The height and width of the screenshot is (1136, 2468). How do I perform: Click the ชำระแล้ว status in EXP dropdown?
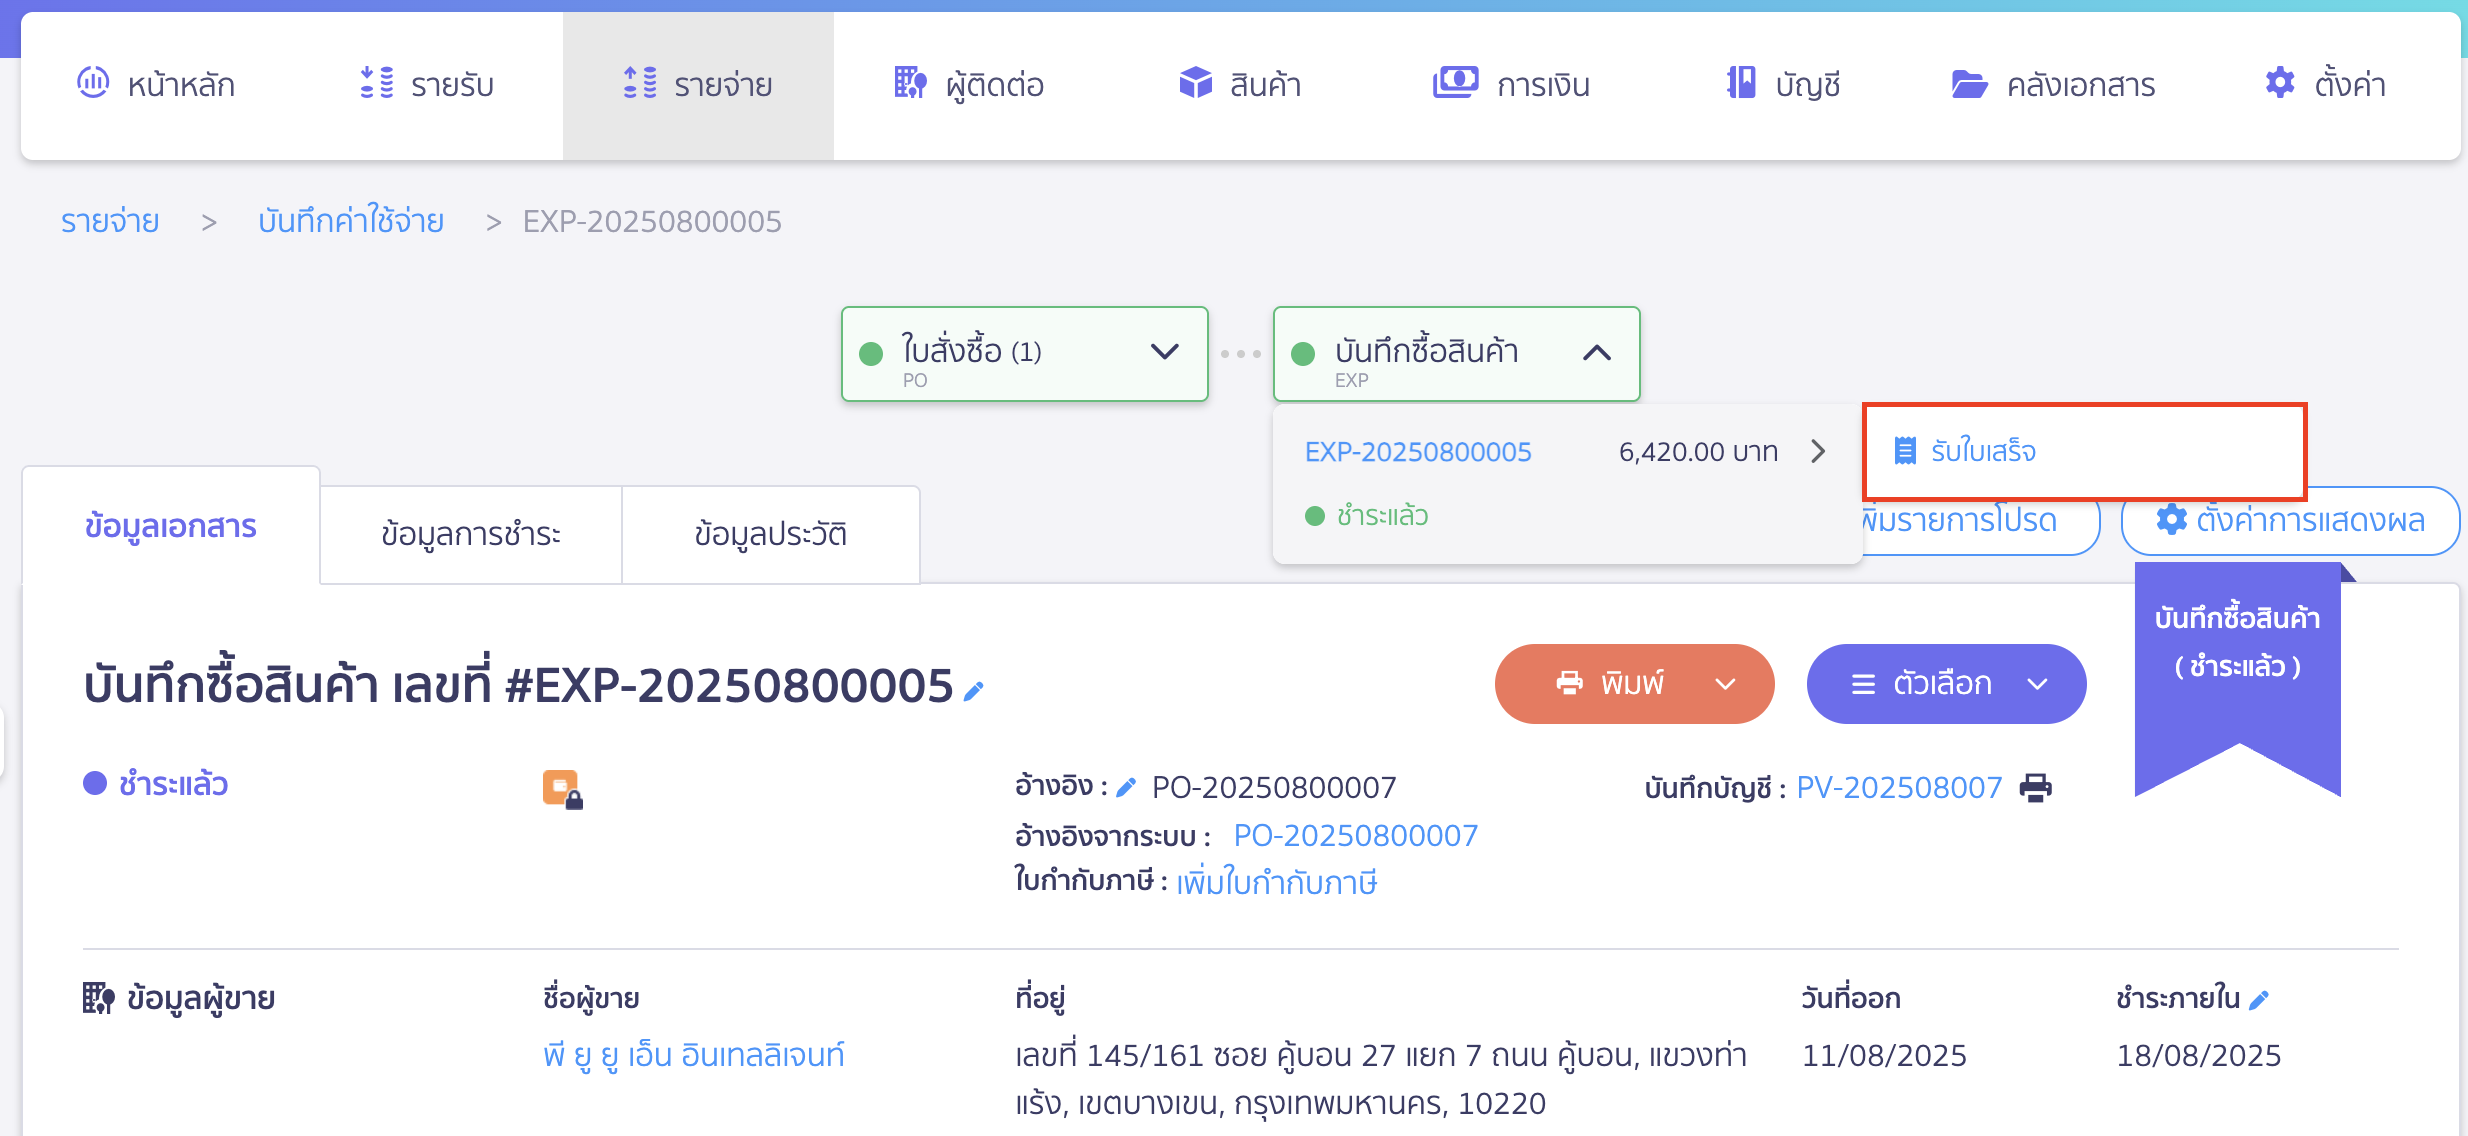click(x=1367, y=516)
